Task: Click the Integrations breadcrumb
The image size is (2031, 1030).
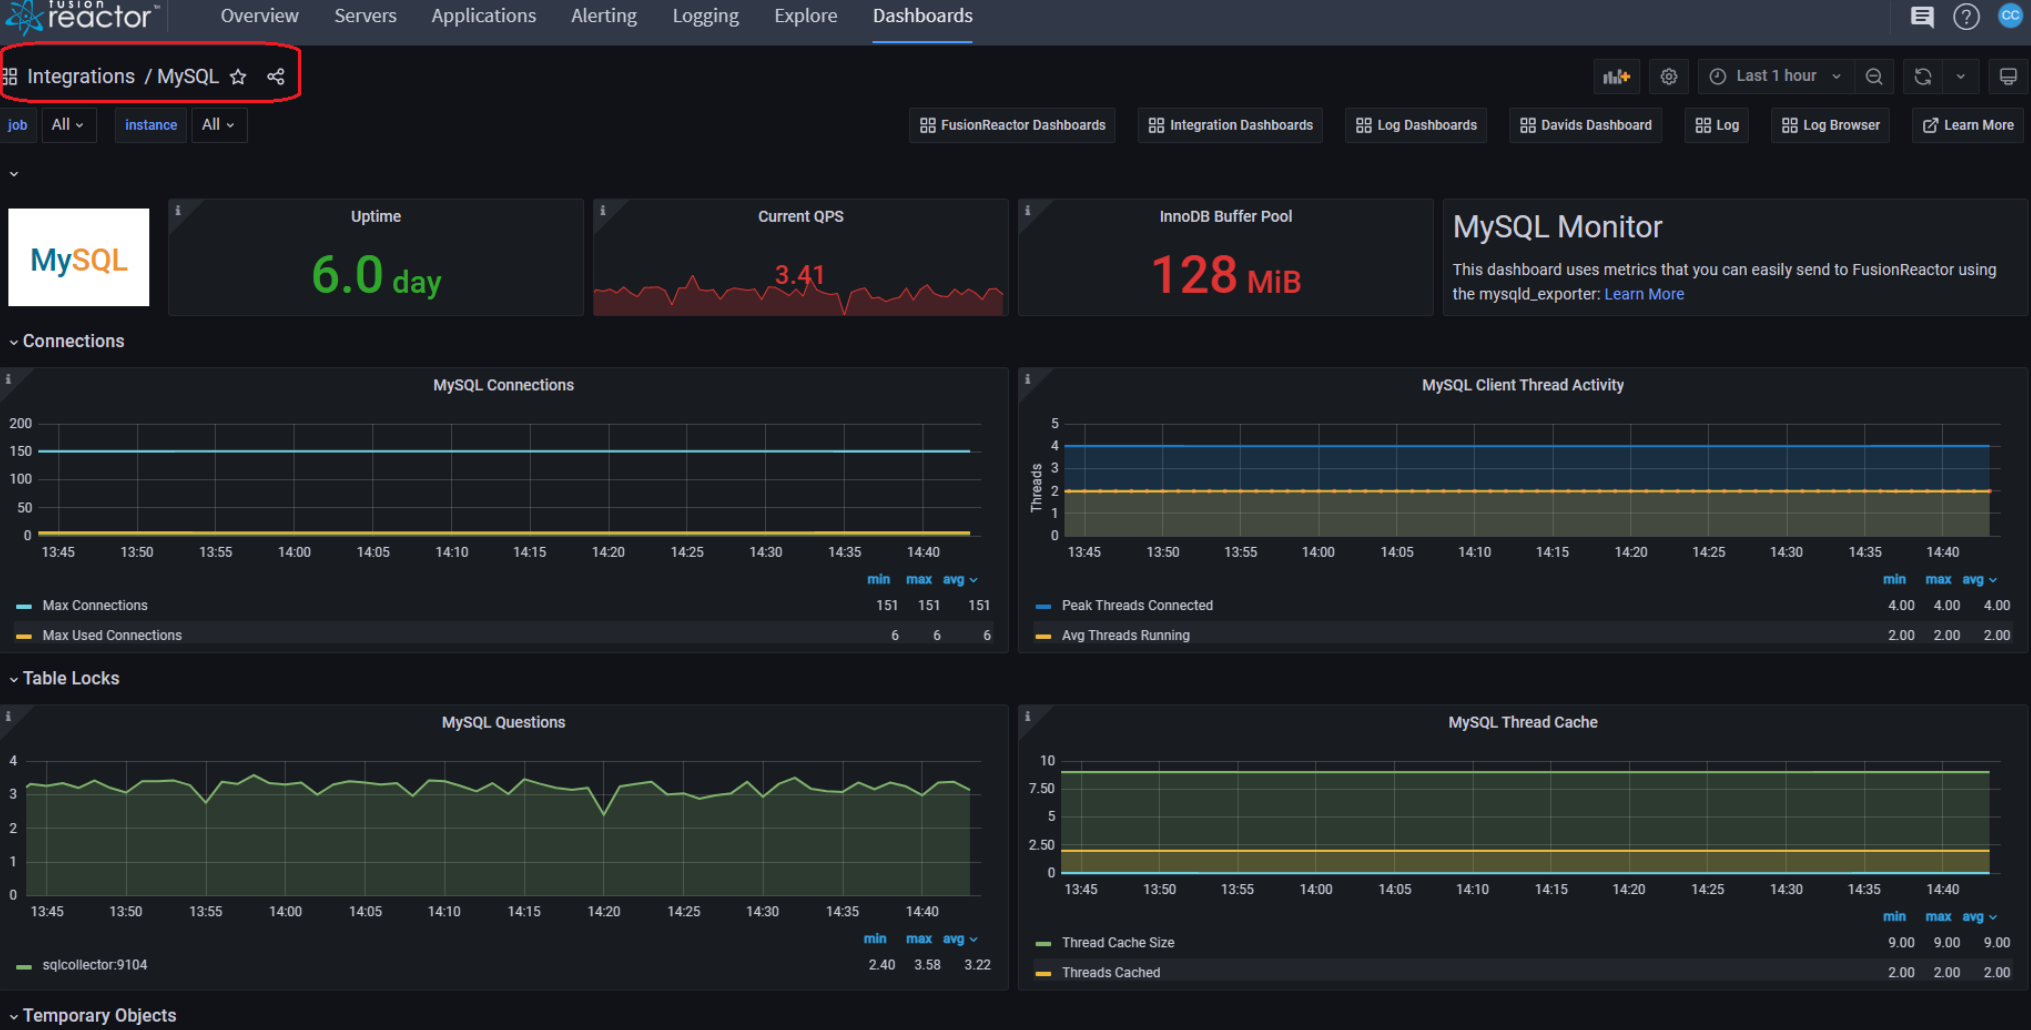Action: [81, 77]
